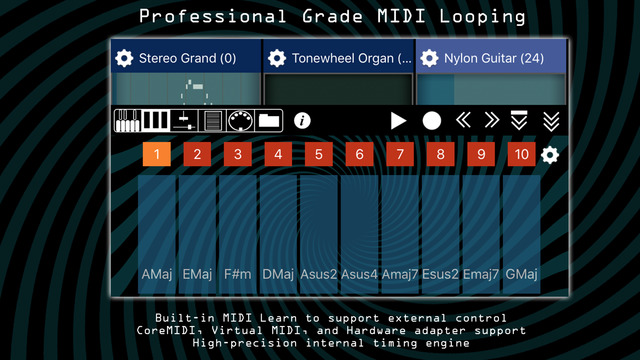Select chord set number 3
Image resolution: width=640 pixels, height=360 pixels.
[x=238, y=154]
